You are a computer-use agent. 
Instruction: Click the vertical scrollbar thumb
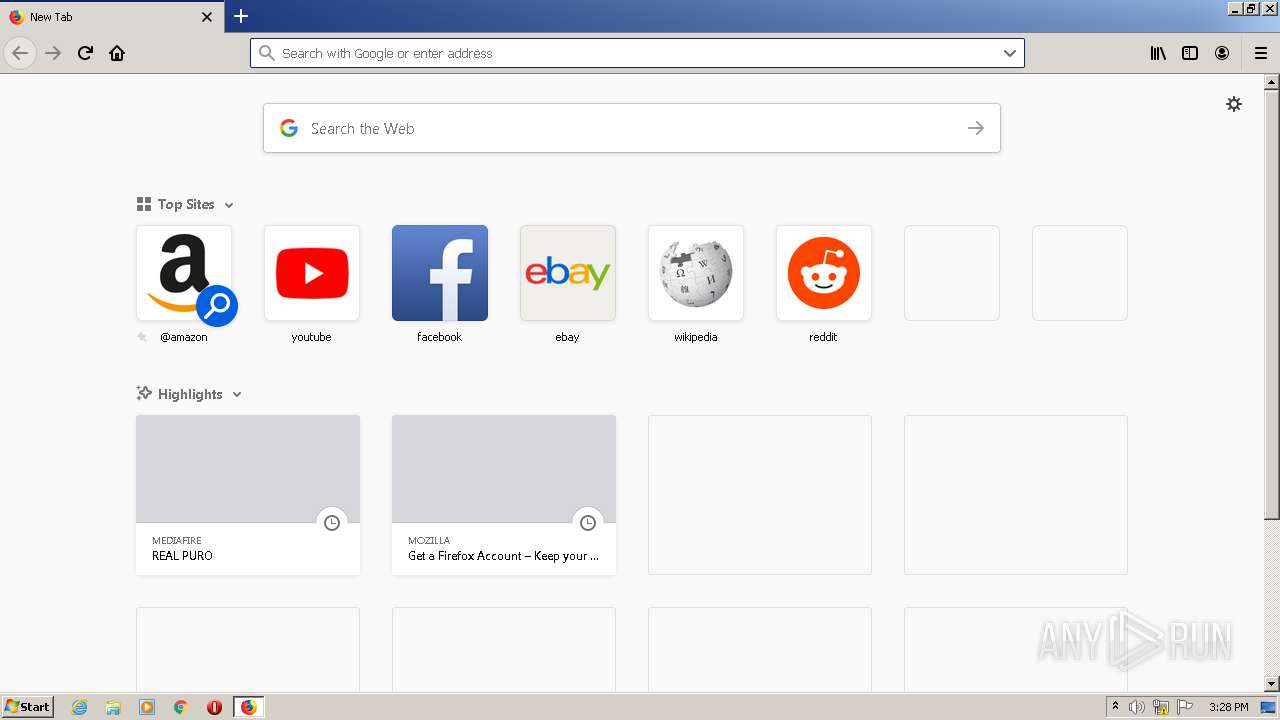(1271, 305)
